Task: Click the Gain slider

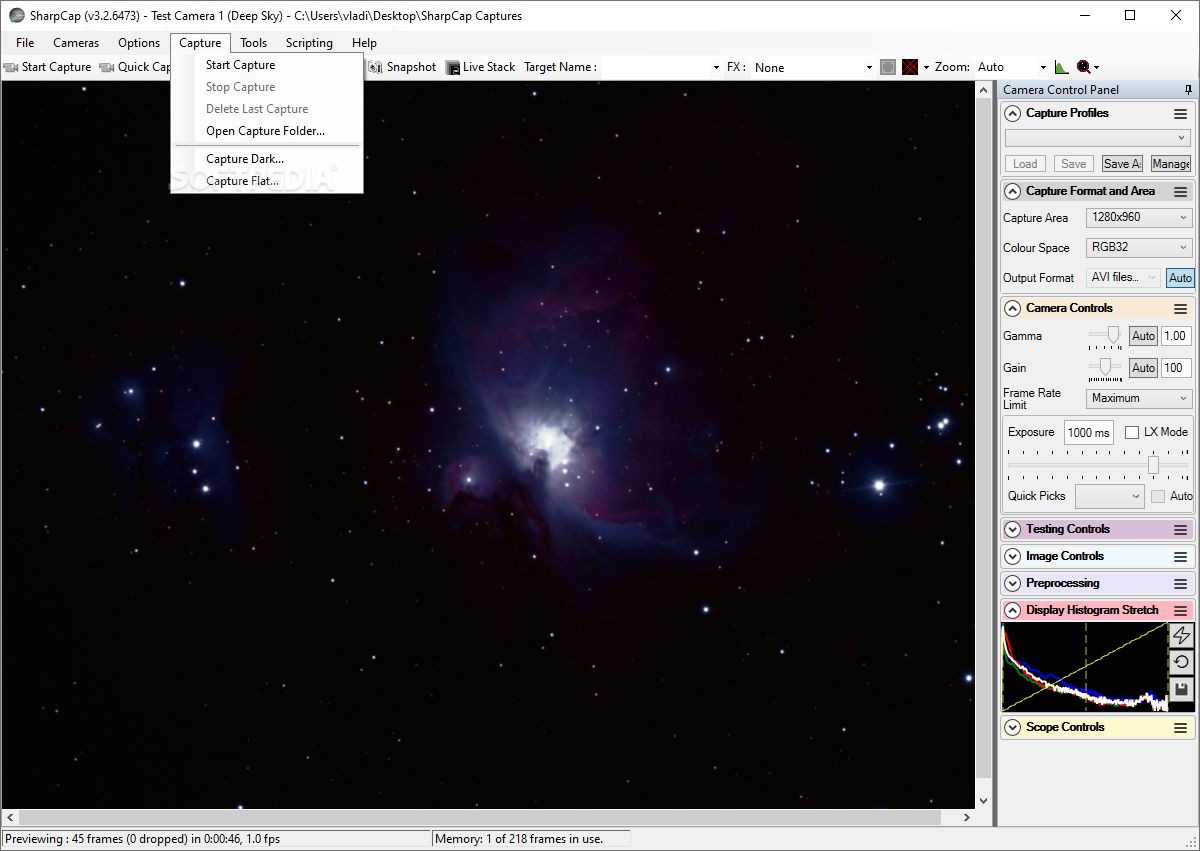Action: (1106, 369)
